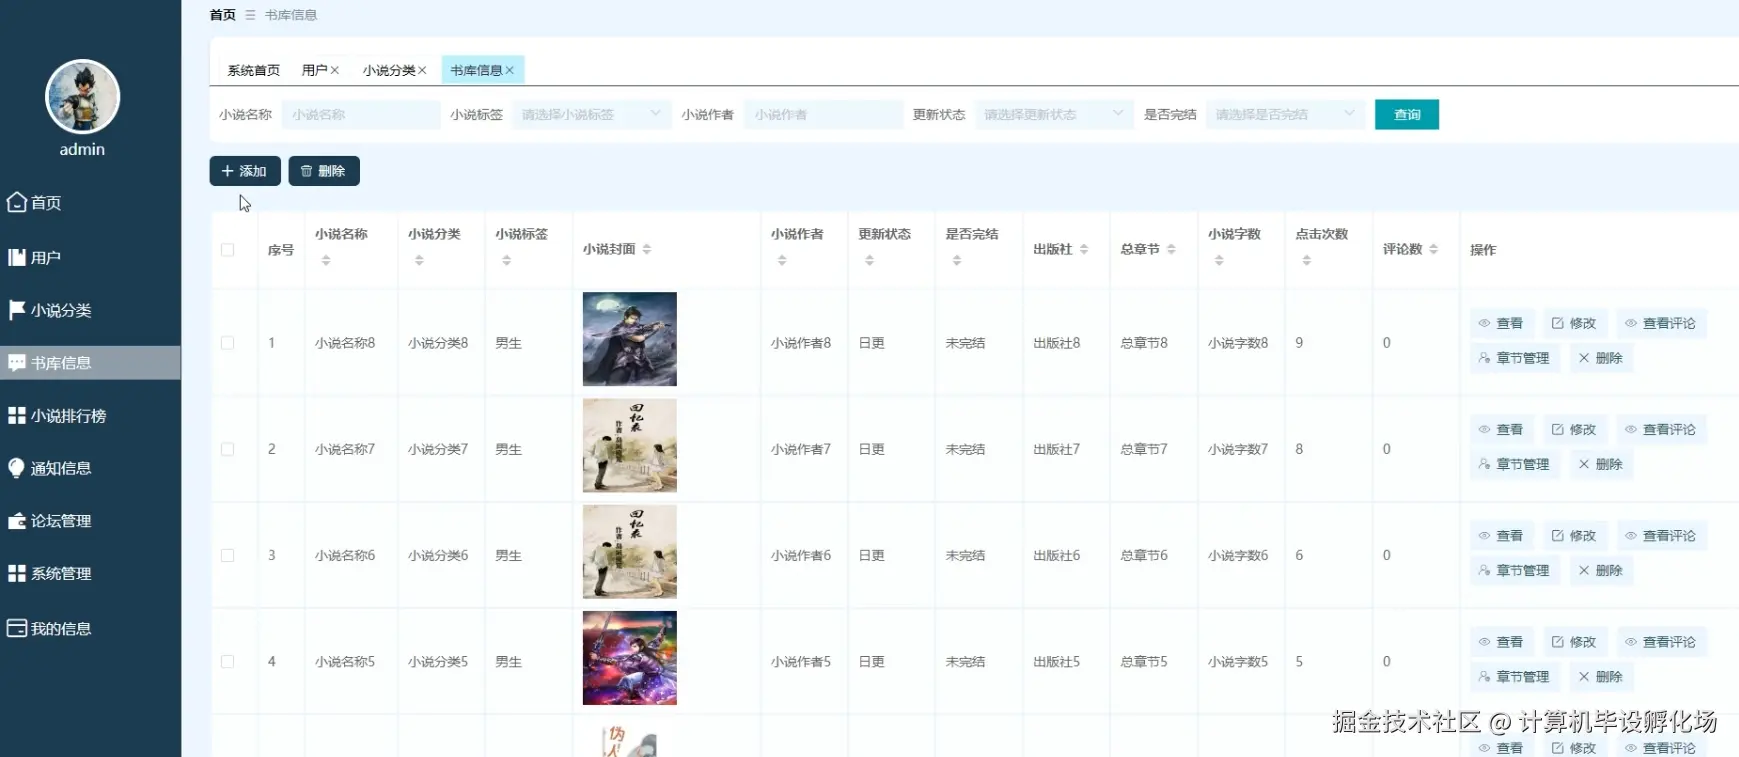
Task: Open the 是否完结 dropdown filter
Action: click(1285, 115)
